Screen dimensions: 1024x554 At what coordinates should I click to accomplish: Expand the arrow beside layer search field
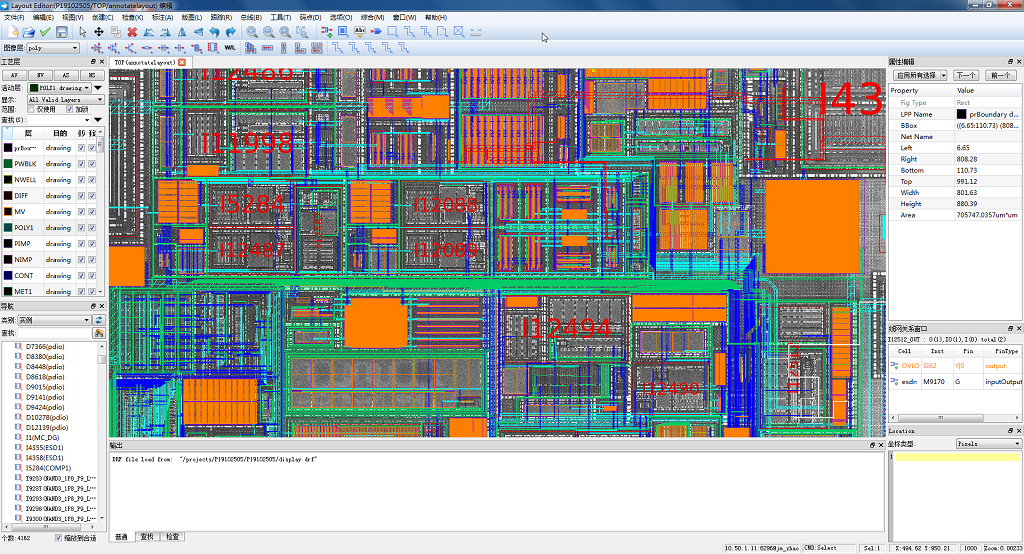[x=98, y=120]
